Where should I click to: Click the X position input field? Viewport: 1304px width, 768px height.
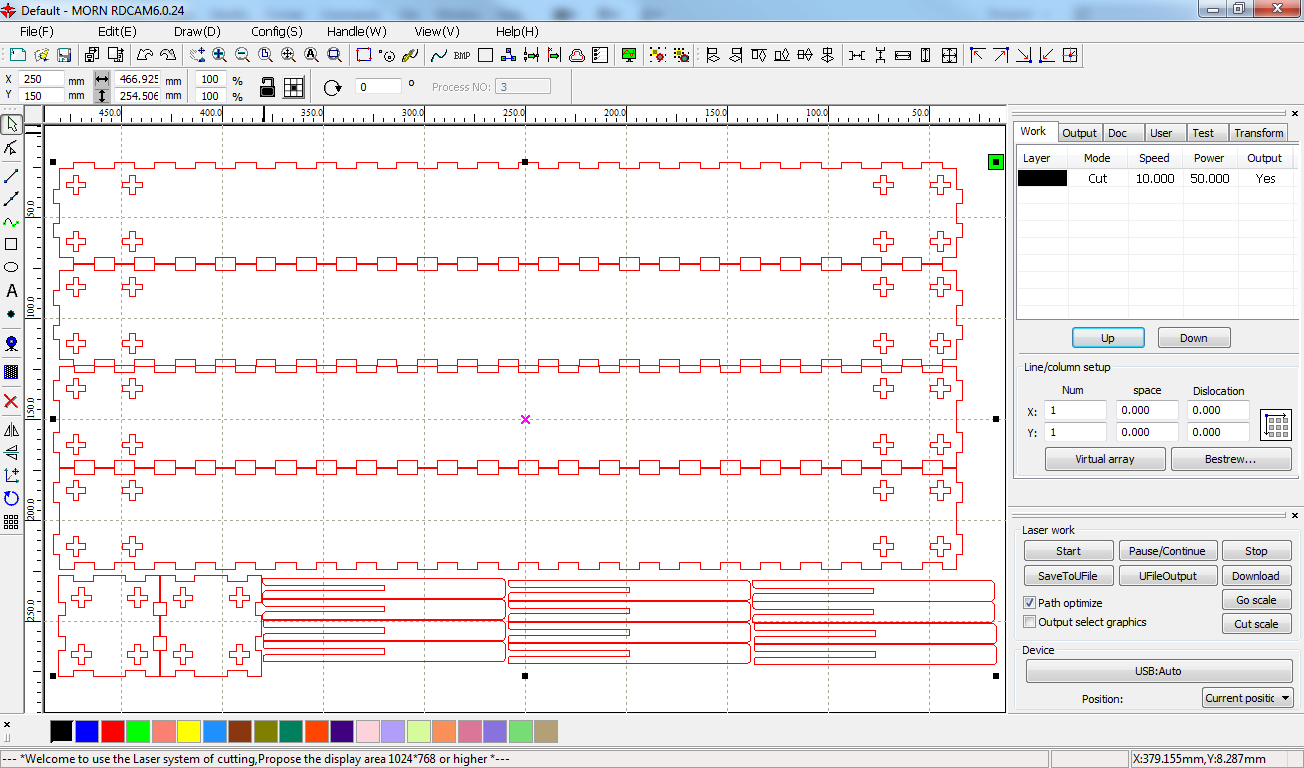point(42,79)
